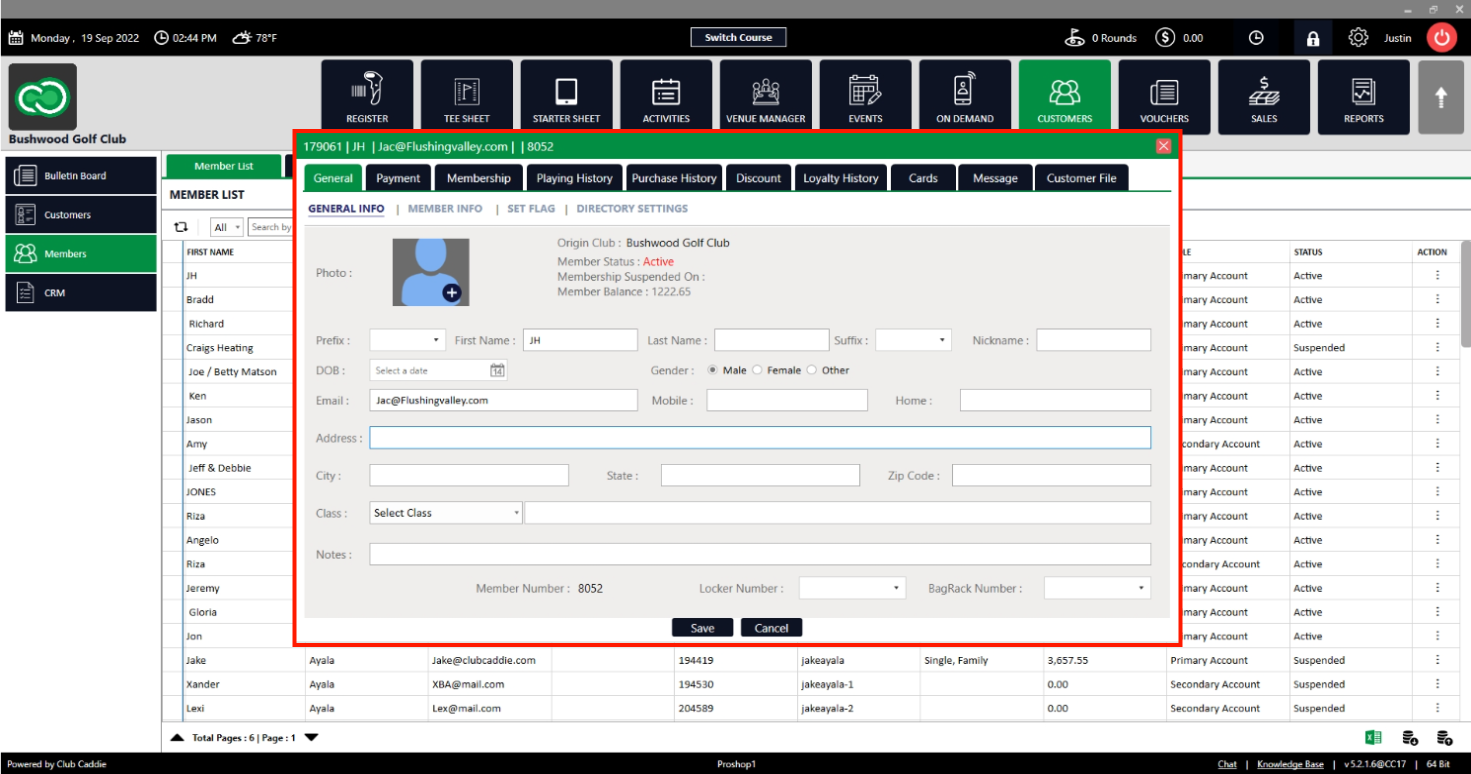Click the red power button
Screen dimensions: 1471x774
click(1441, 38)
